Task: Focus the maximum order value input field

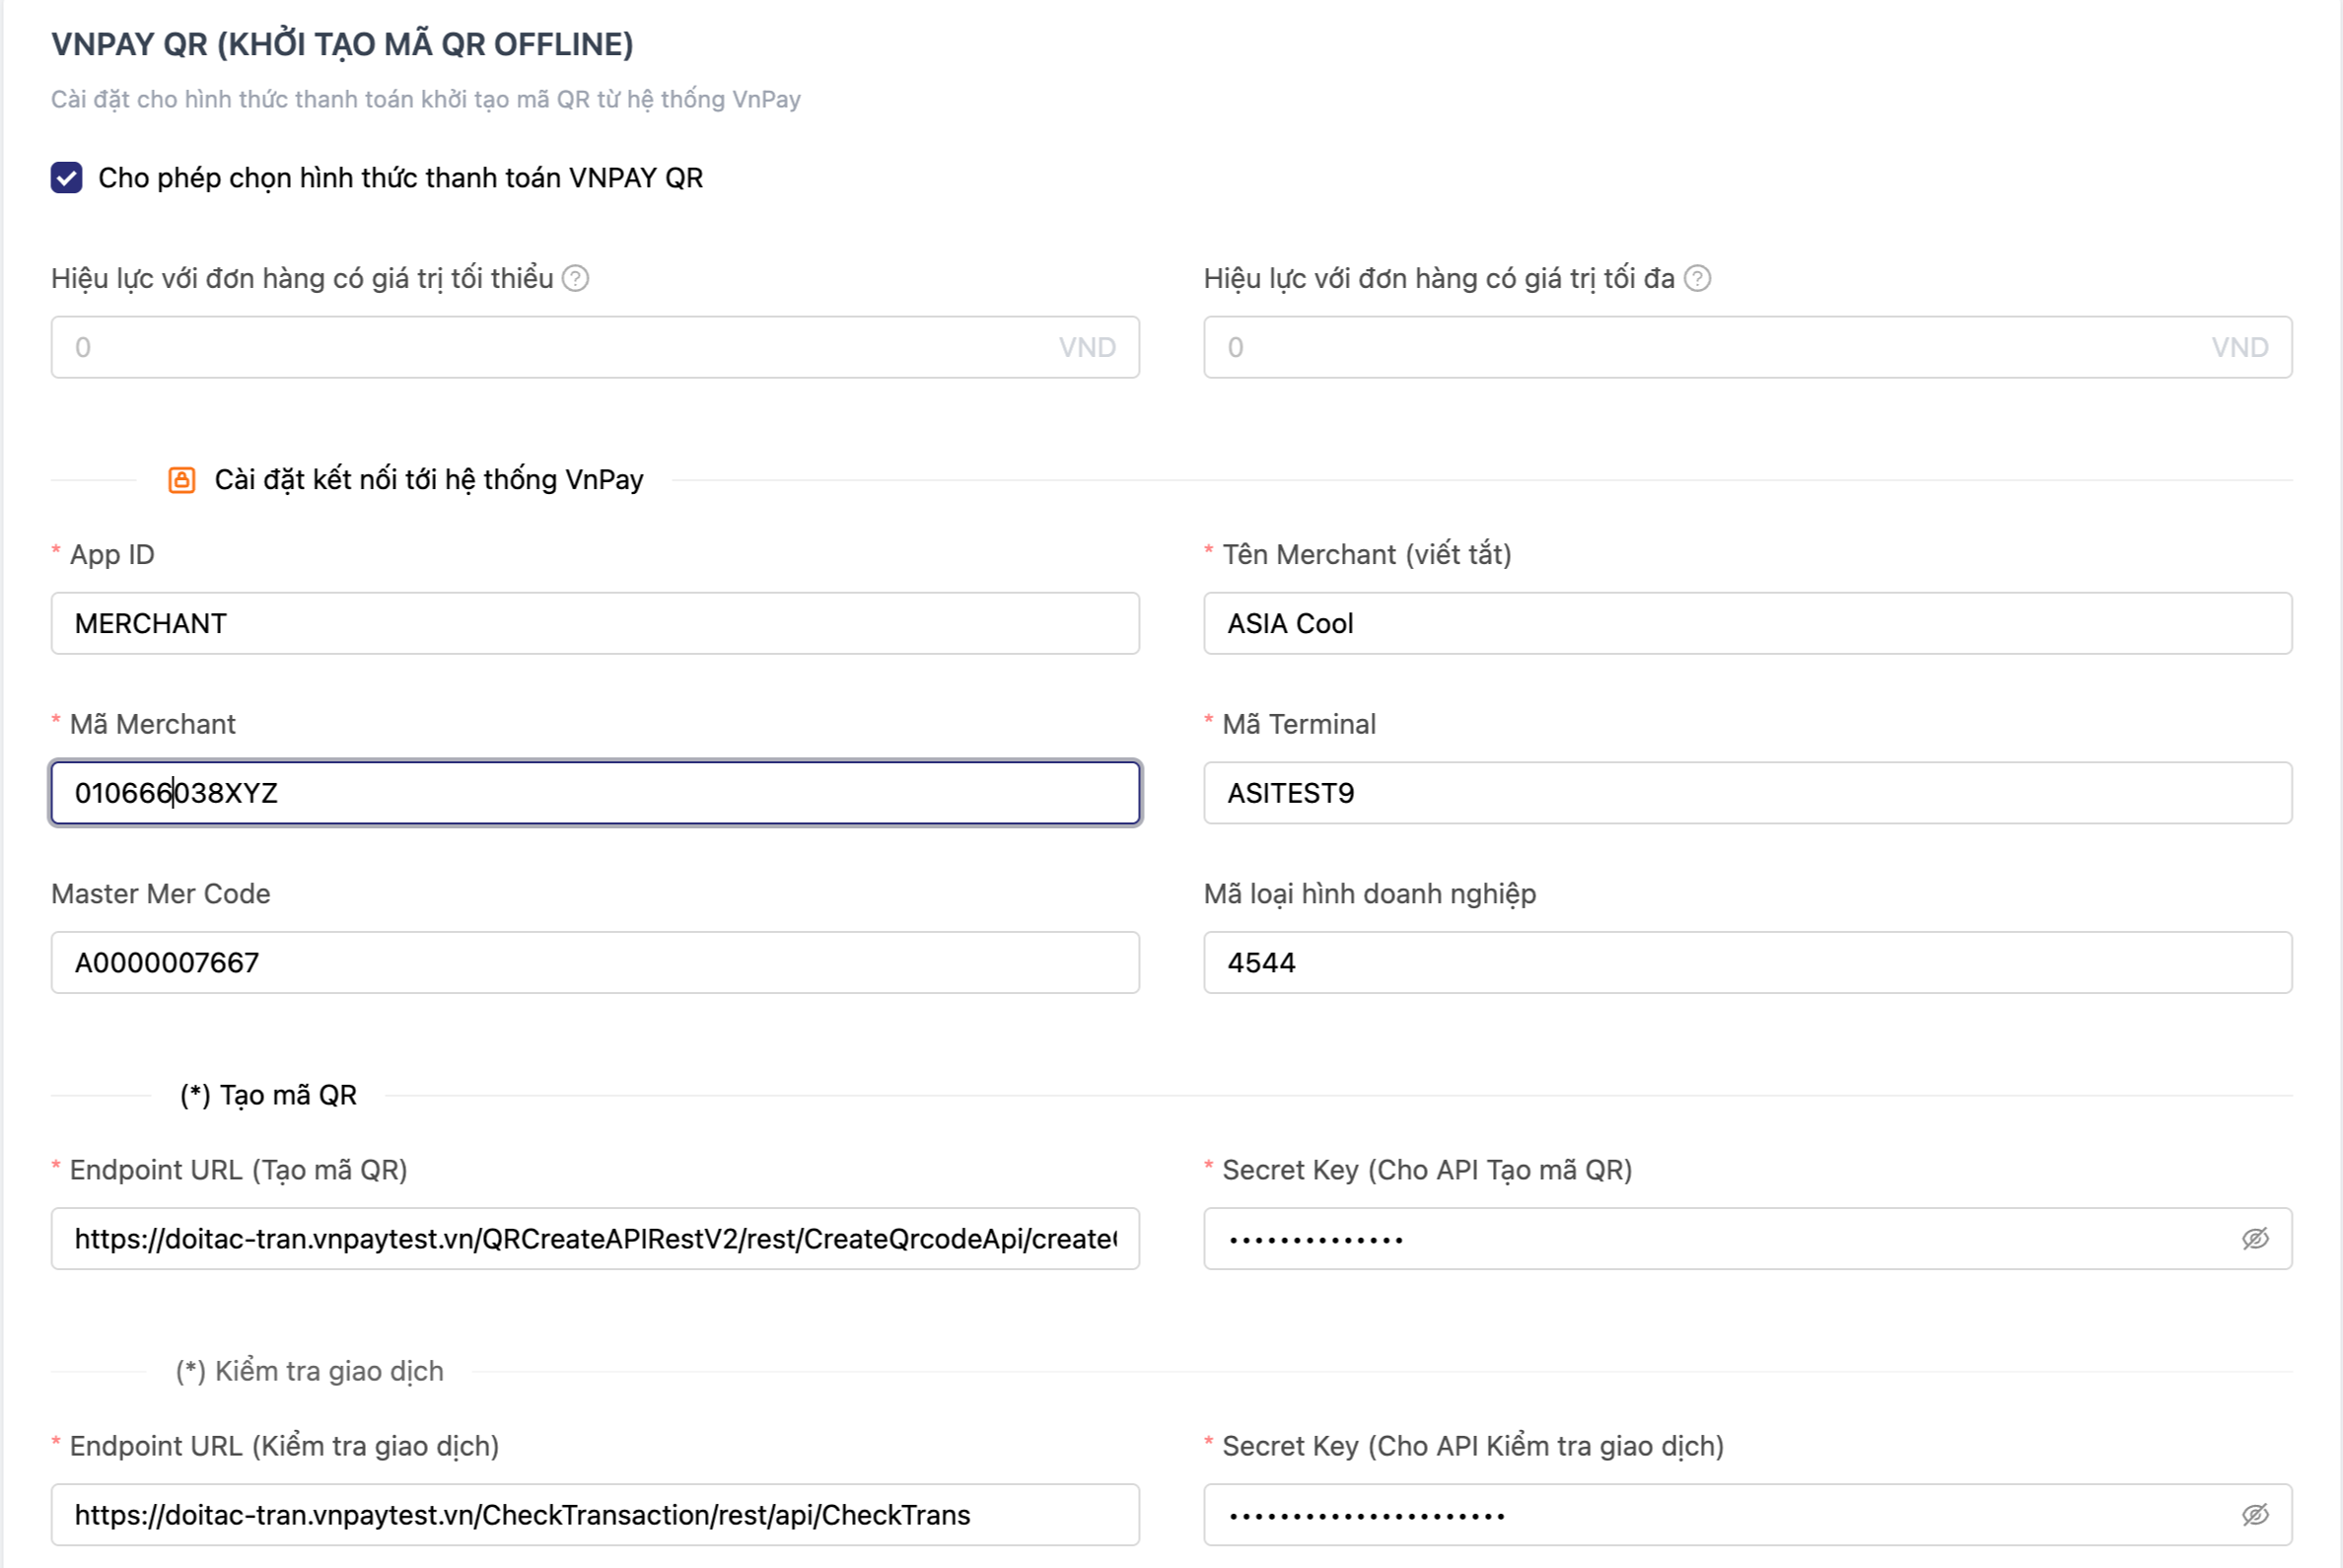Action: [1710, 347]
